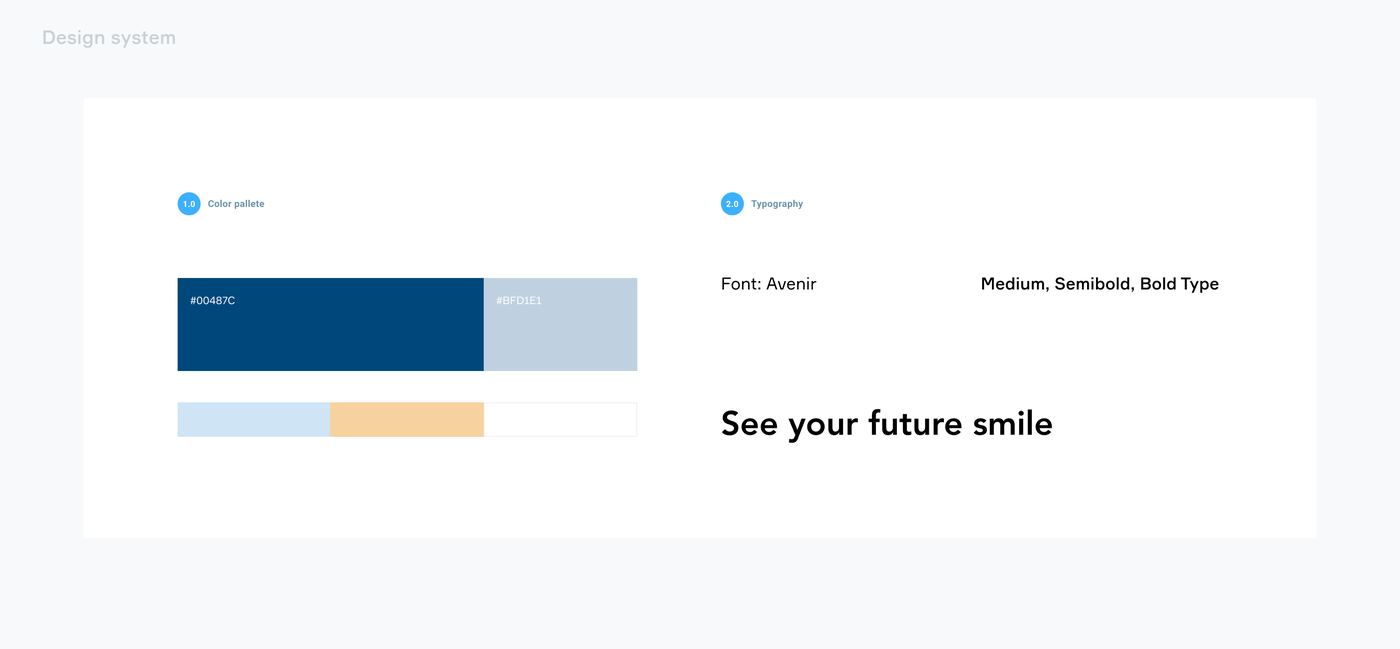
Task: Click the #BFD1E1 hex code text
Action: (519, 300)
